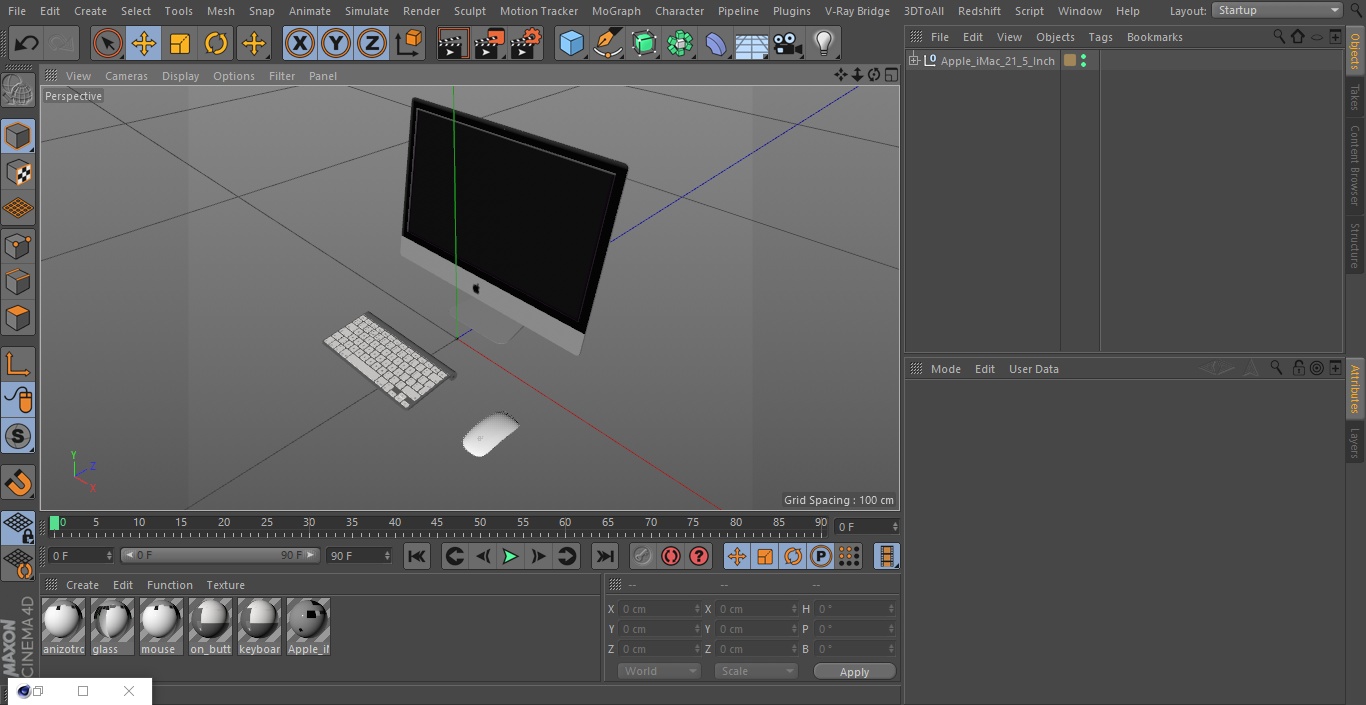Toggle the coordinate system icon

coord(409,43)
